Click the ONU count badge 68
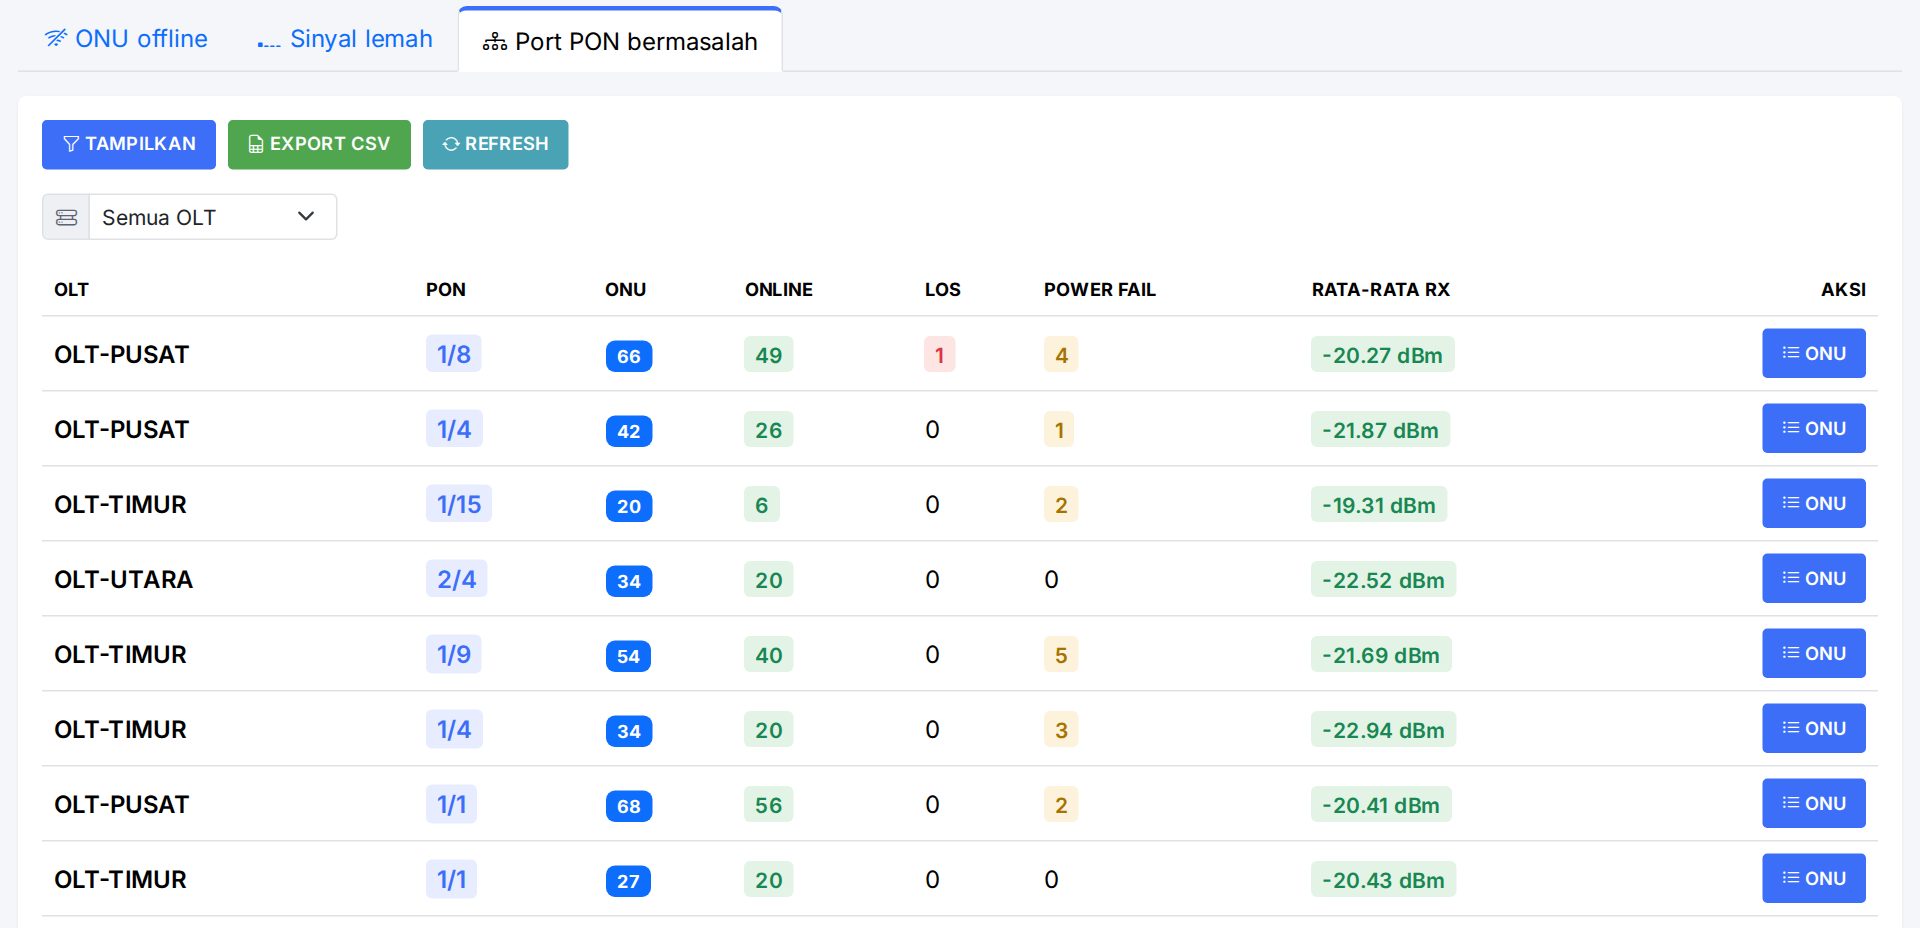 click(x=629, y=806)
